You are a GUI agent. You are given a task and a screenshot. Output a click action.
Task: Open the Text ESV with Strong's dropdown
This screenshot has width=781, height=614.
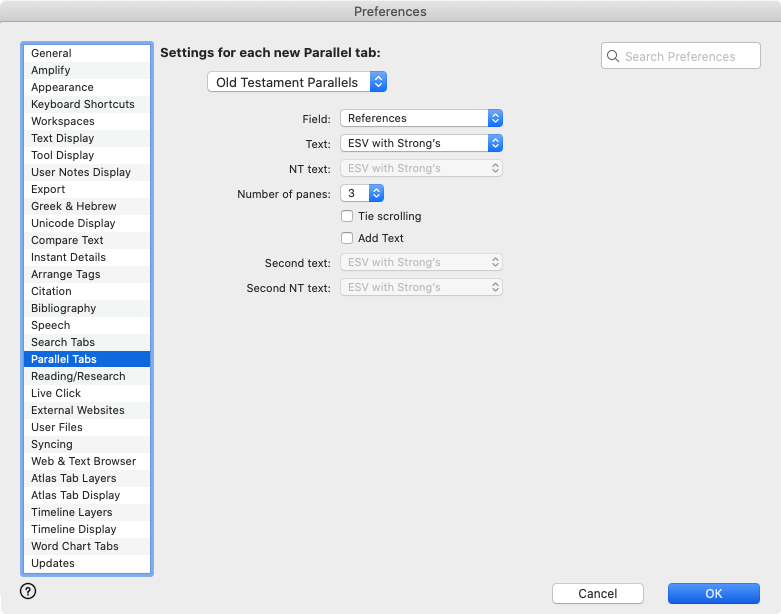click(x=421, y=143)
